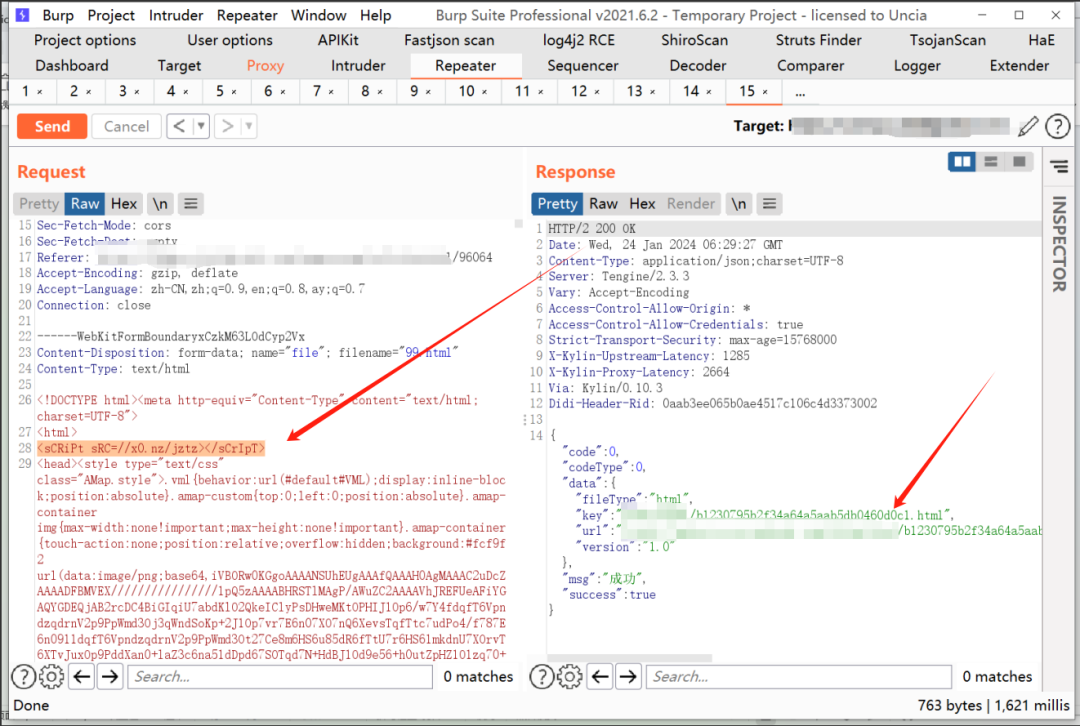Jump to next Request search match

110,676
